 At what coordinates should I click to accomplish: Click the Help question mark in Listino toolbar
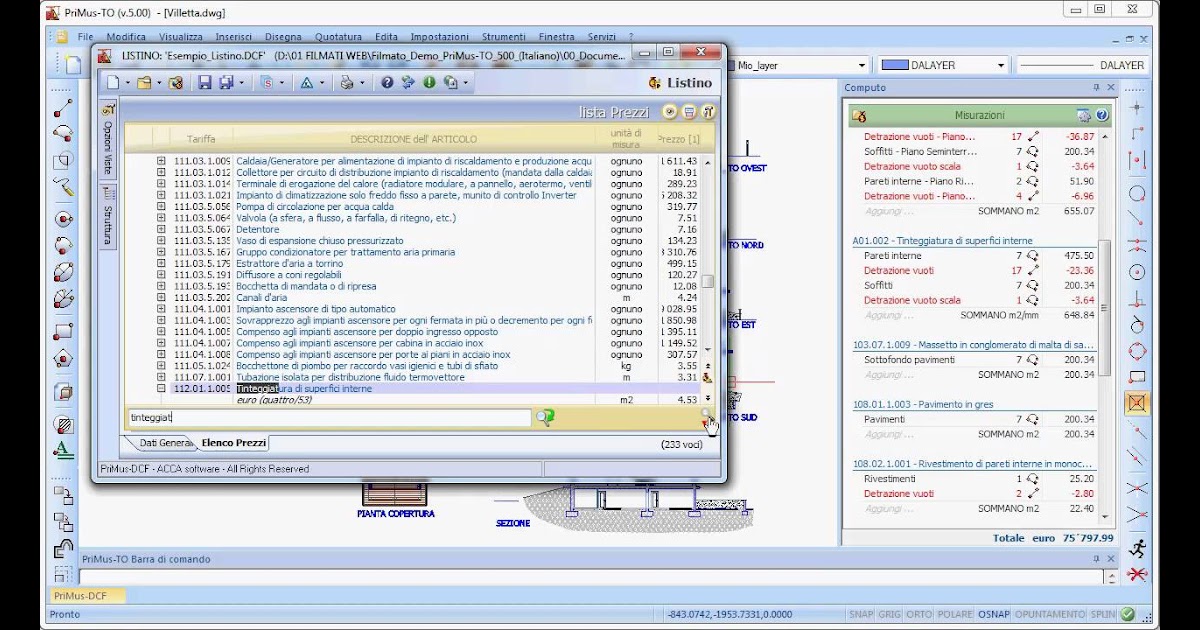click(387, 83)
